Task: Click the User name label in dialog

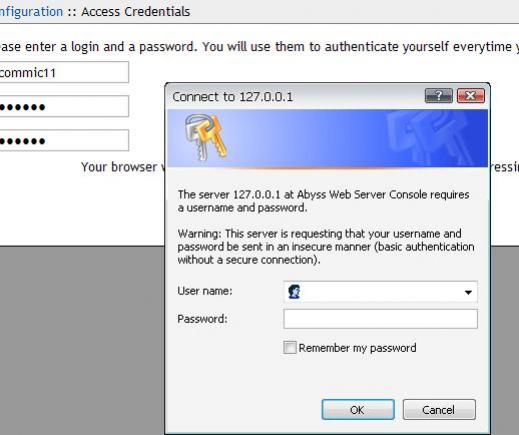Action: (205, 291)
